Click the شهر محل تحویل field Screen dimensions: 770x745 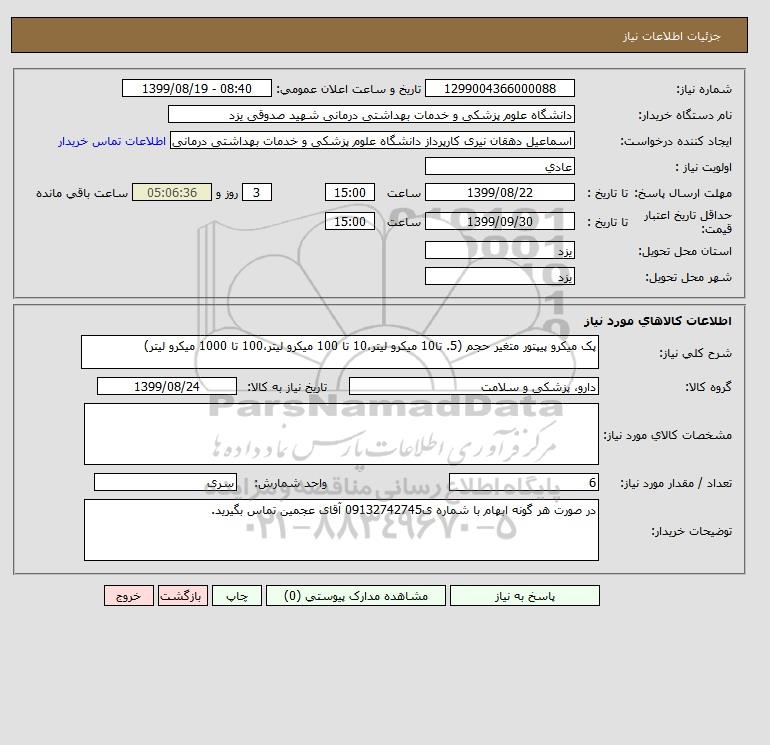click(499, 276)
